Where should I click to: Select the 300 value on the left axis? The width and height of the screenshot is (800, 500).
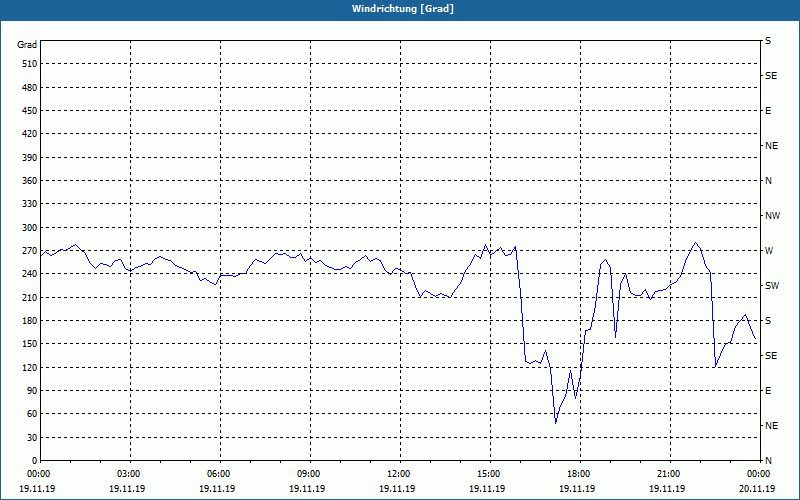pyautogui.click(x=30, y=228)
